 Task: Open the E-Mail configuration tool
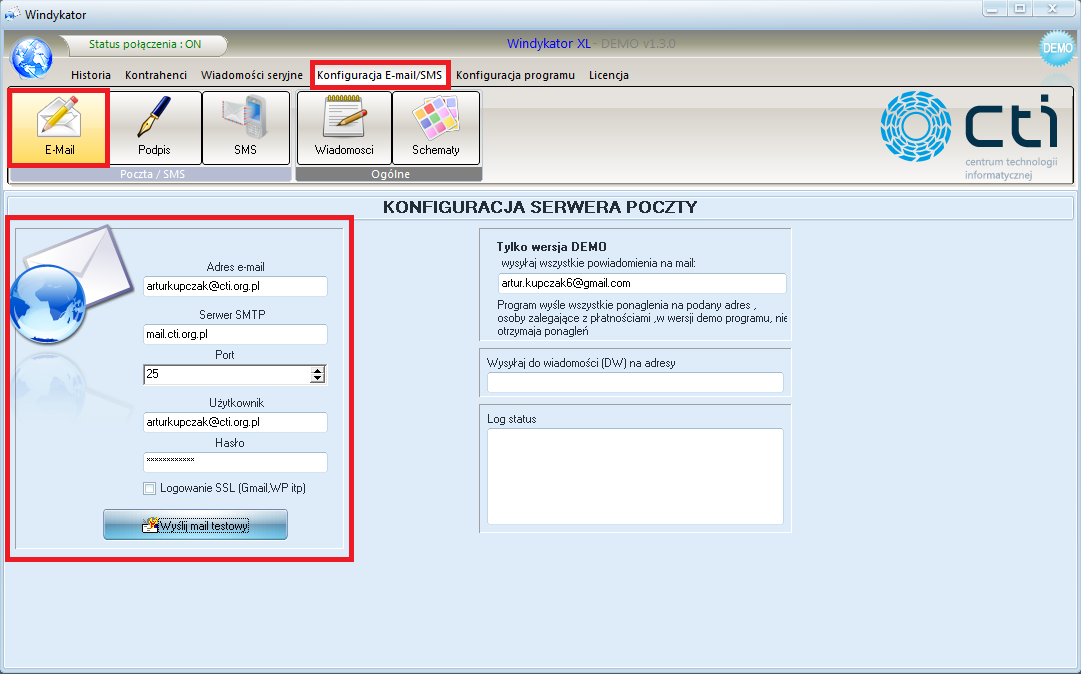[59, 128]
